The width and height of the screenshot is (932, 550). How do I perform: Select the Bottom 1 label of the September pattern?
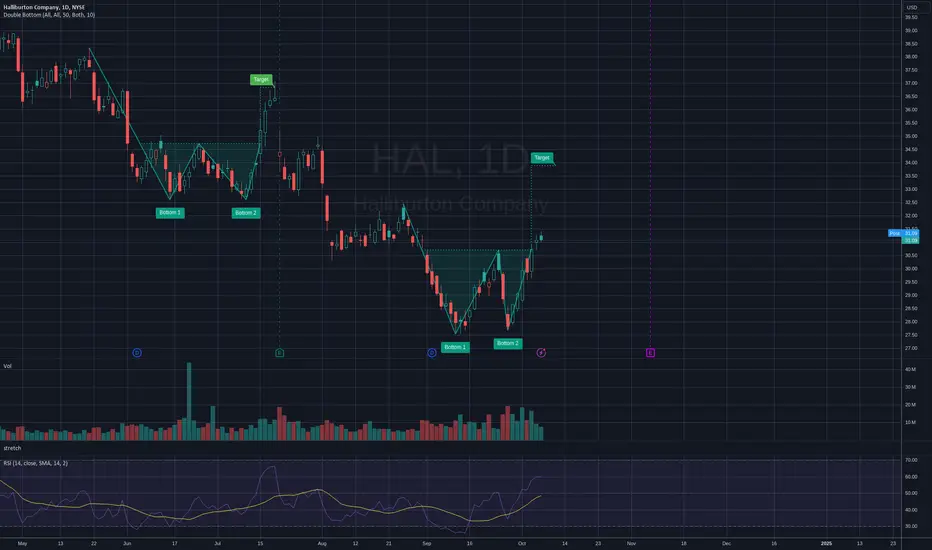[455, 347]
